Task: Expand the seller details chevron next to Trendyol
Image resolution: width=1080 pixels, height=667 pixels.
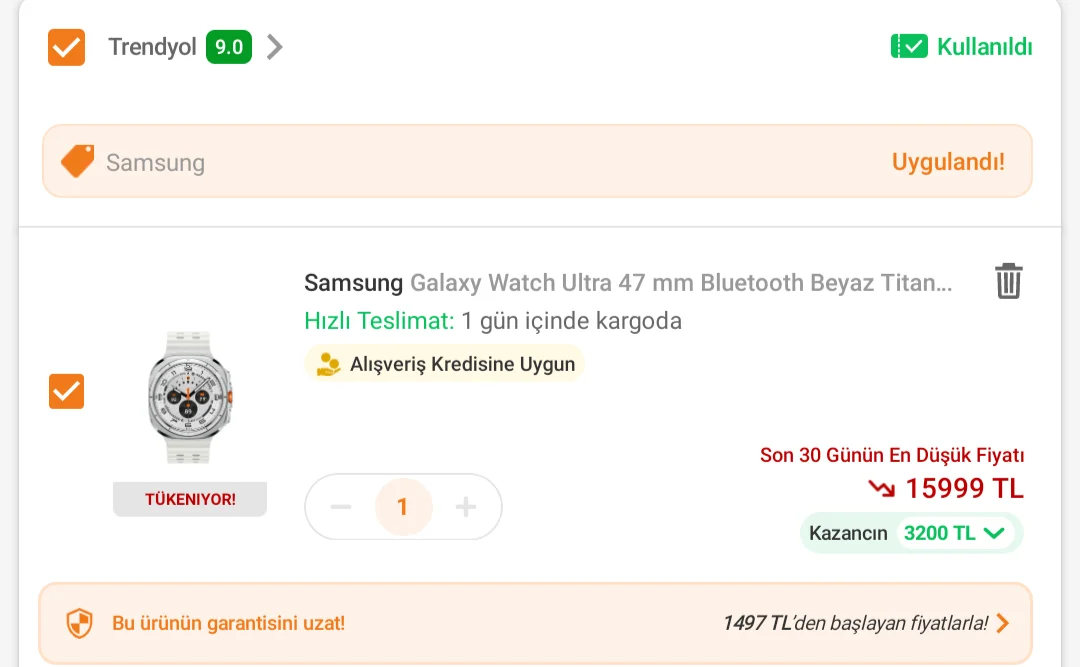Action: point(274,46)
